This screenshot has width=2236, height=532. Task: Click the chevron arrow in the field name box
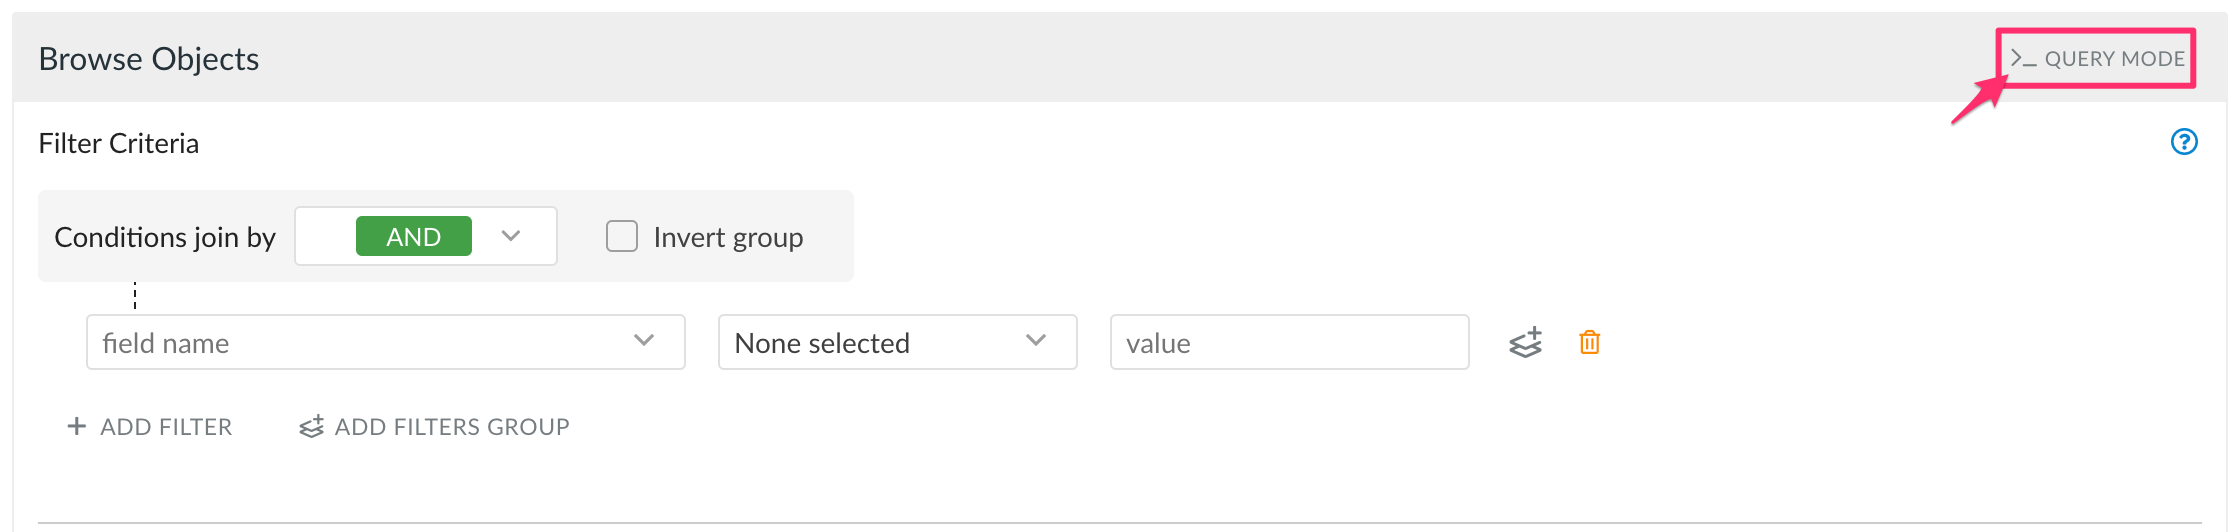click(x=644, y=341)
